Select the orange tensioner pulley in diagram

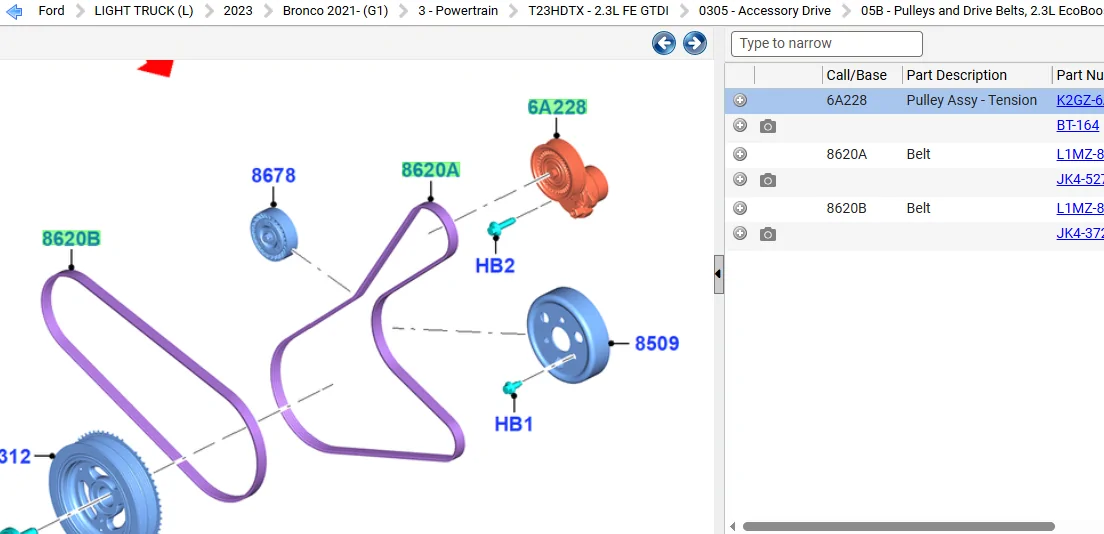coord(567,178)
